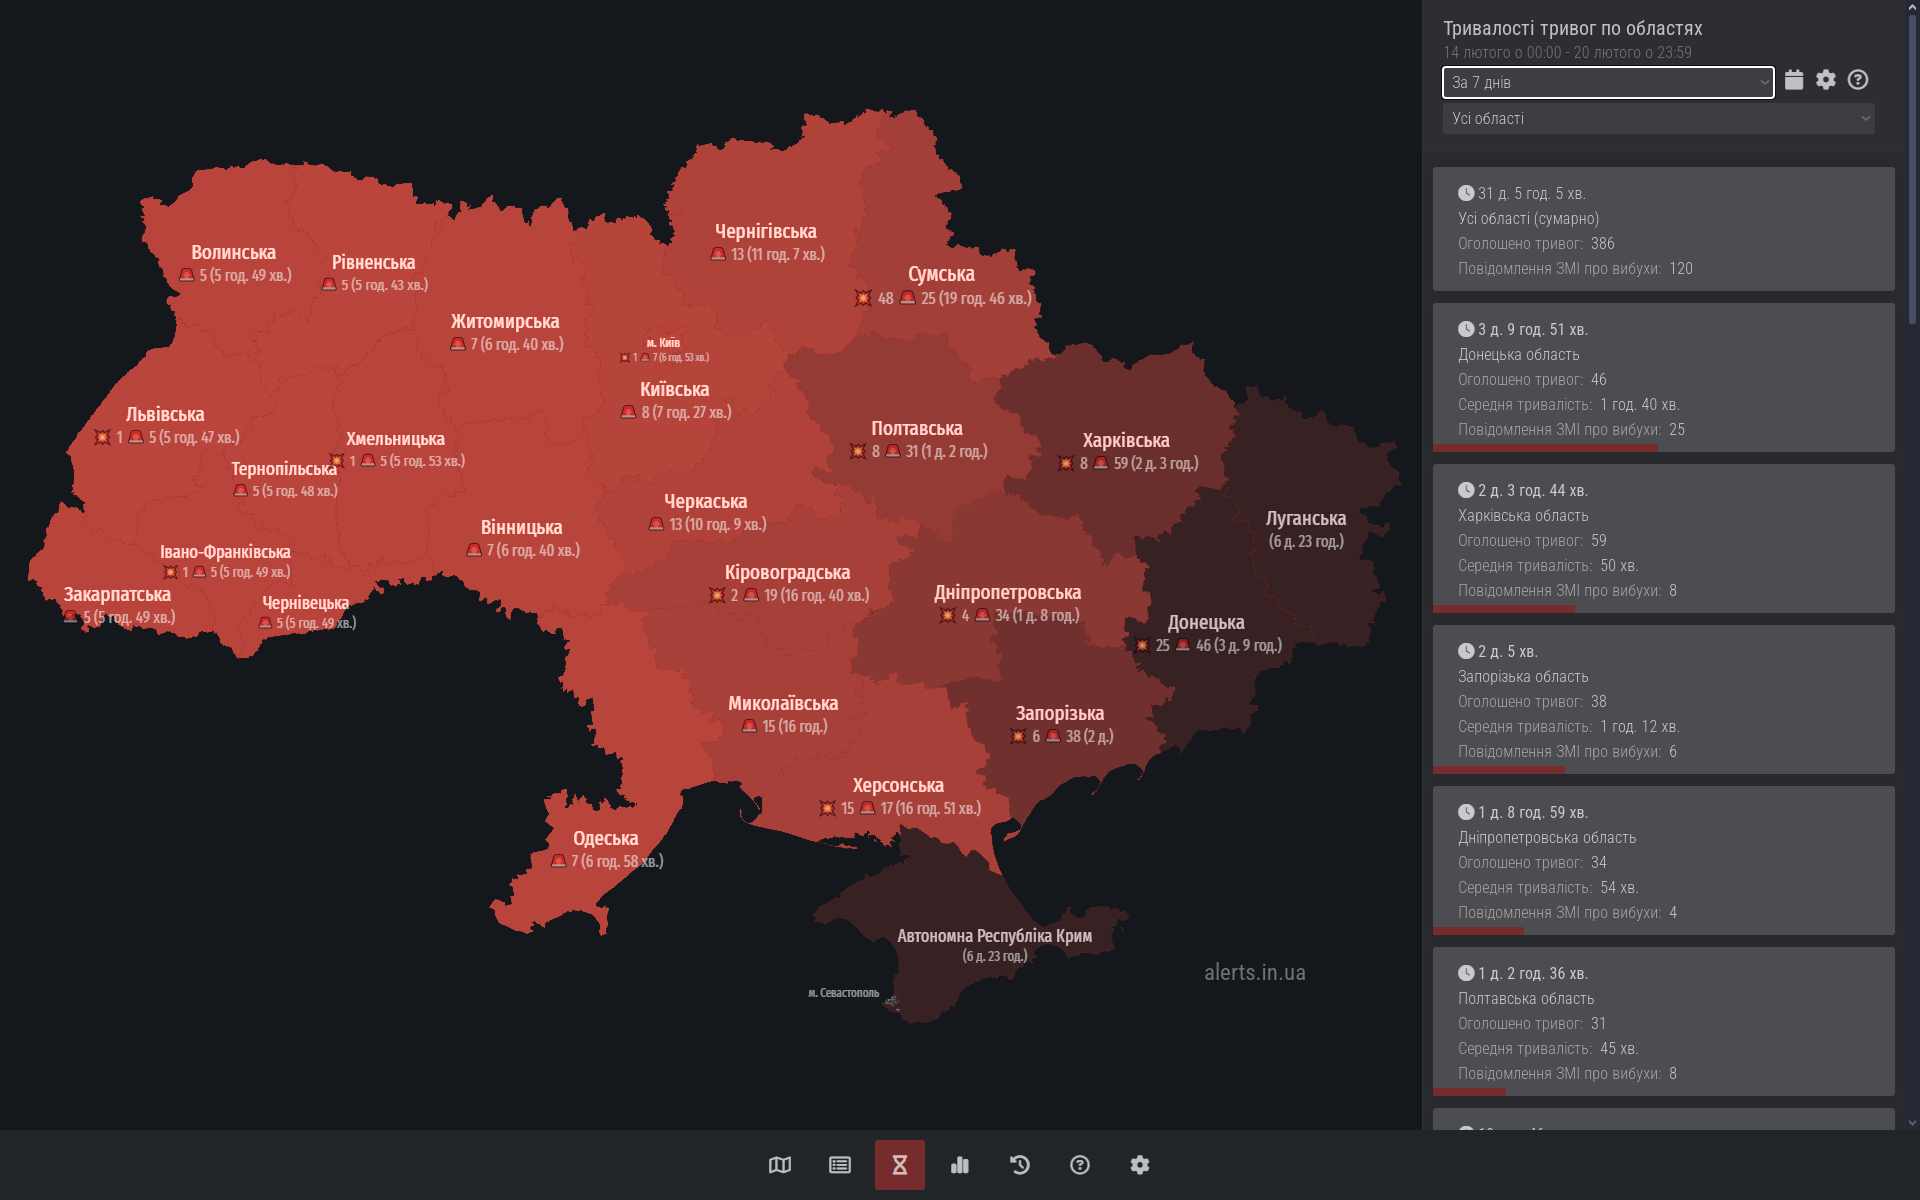
Task: Select the Донецька область statistics card
Action: click(x=1663, y=378)
